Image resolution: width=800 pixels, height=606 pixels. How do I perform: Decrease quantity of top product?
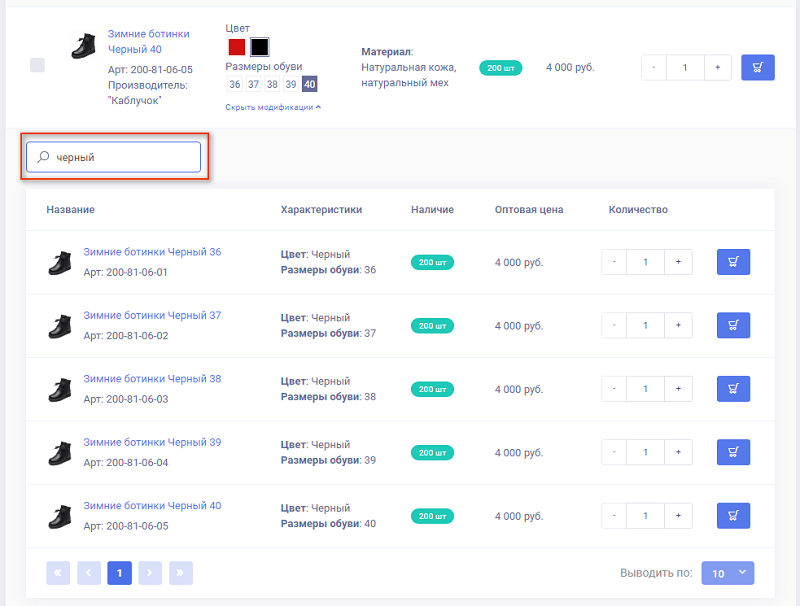[x=654, y=67]
